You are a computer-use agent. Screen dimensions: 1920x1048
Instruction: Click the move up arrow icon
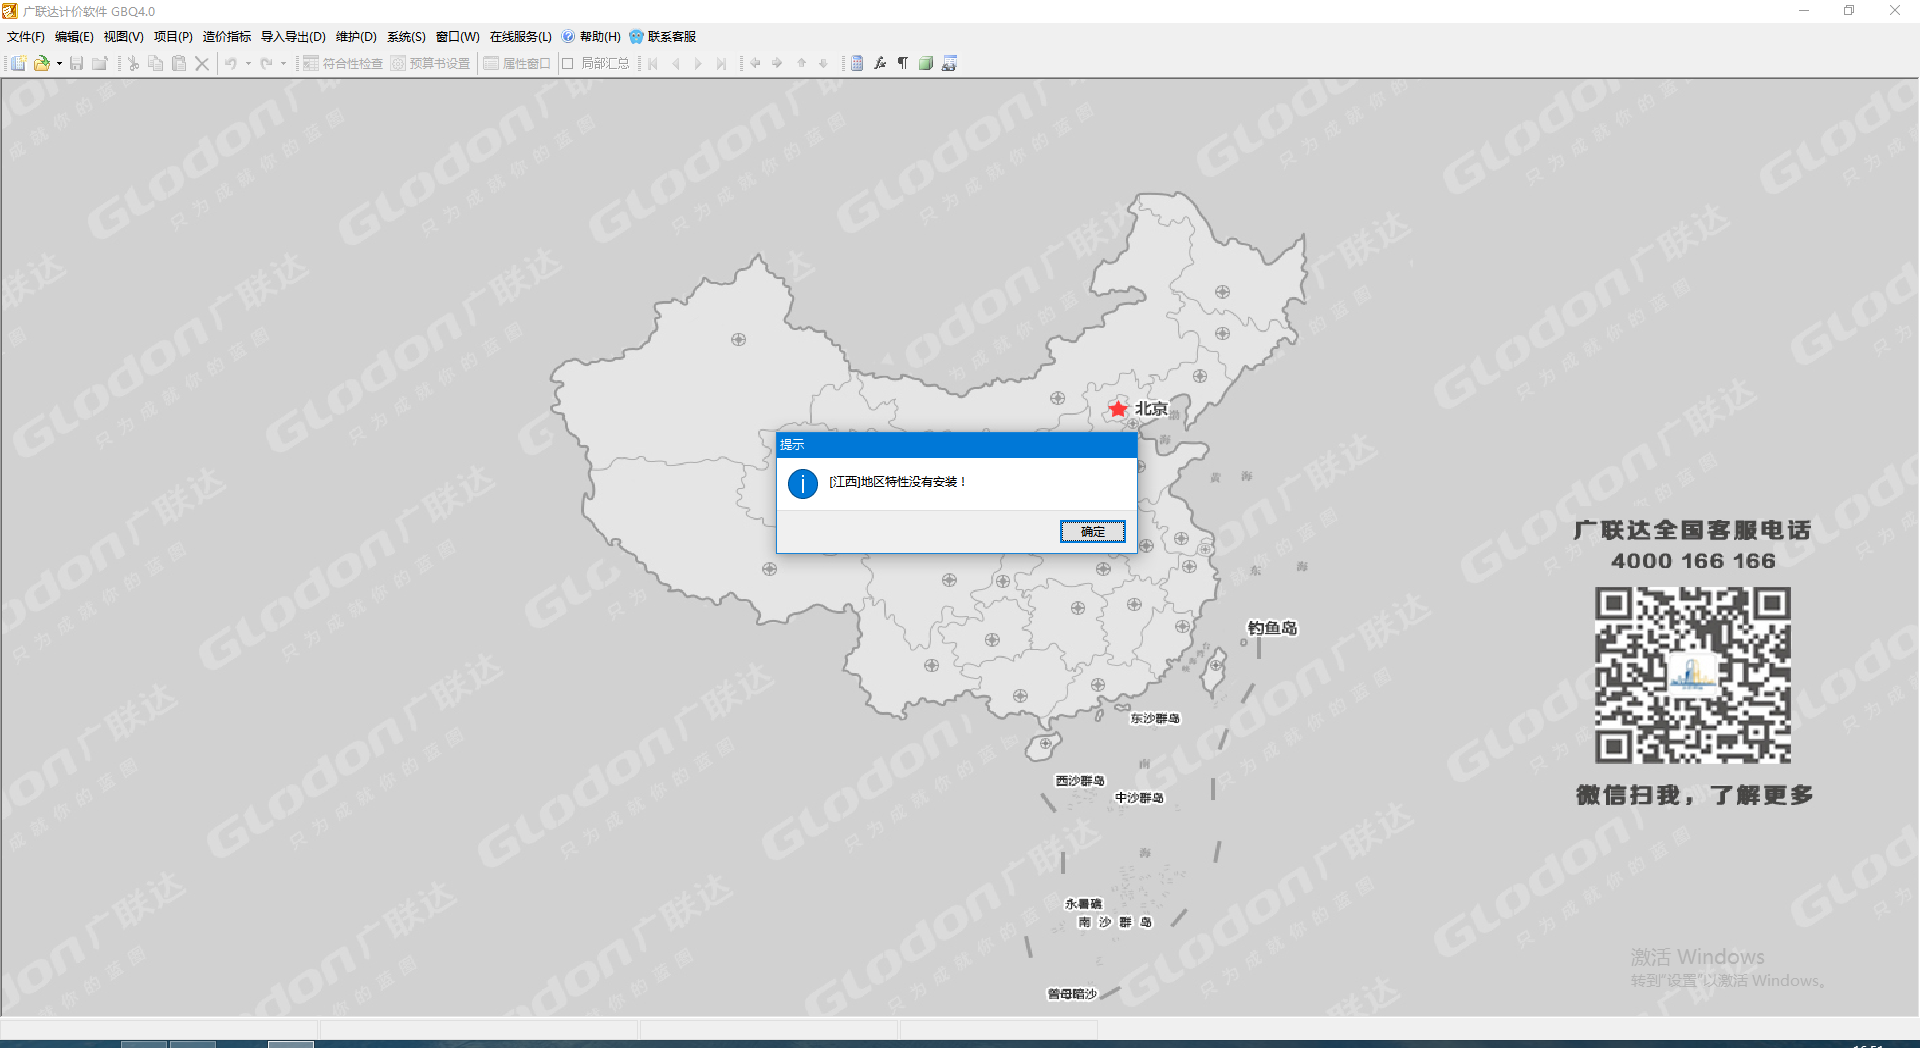[x=801, y=63]
